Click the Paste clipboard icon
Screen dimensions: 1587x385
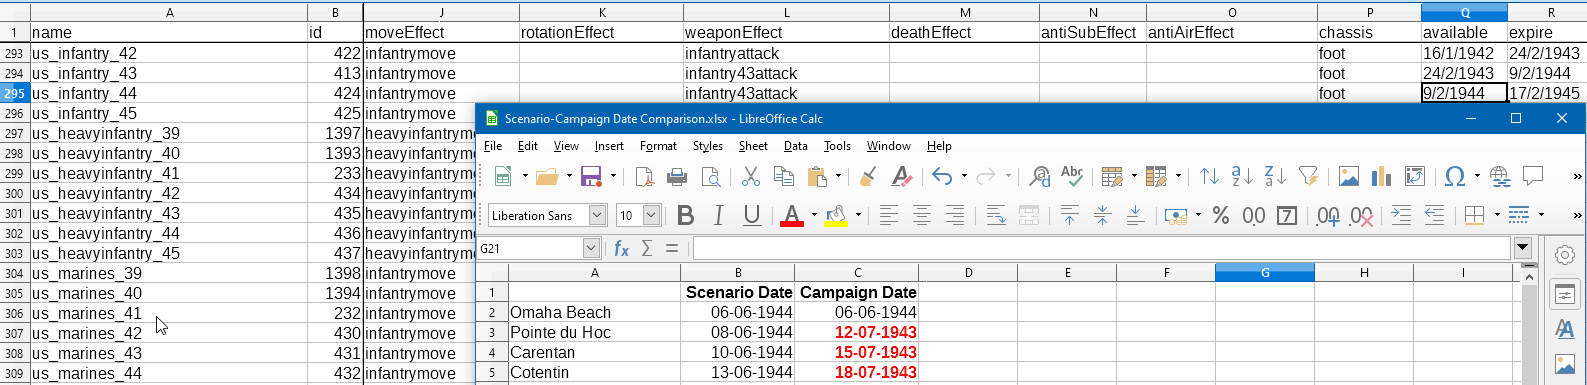pyautogui.click(x=817, y=177)
